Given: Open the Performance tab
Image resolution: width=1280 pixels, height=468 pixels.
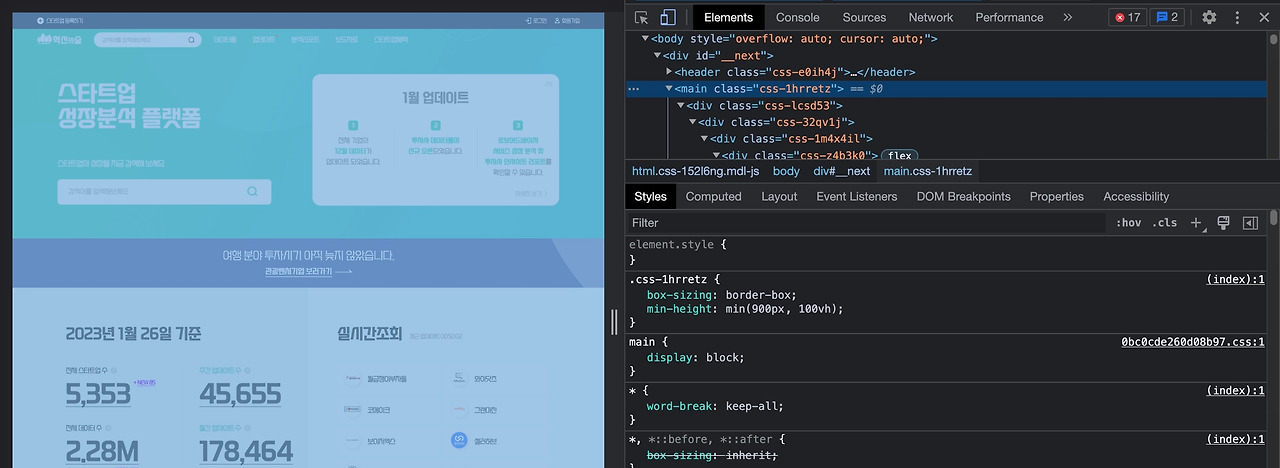Looking at the screenshot, I should point(1009,17).
